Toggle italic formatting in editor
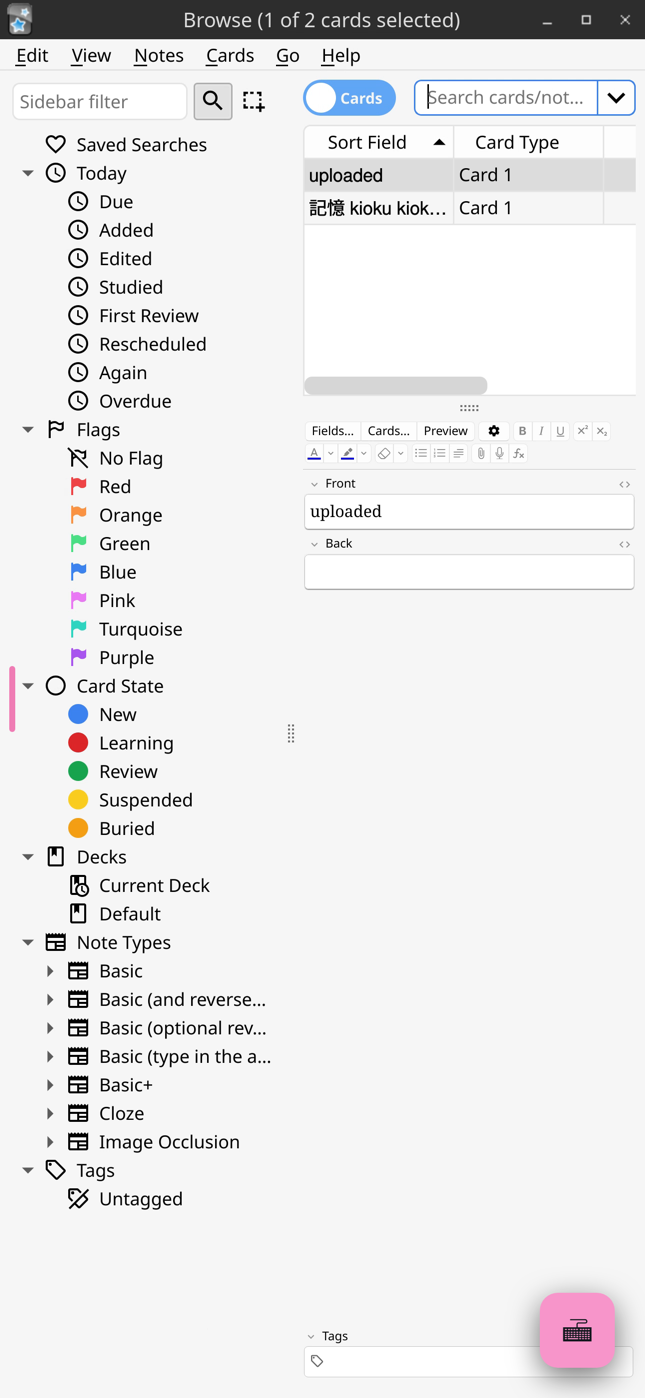Image resolution: width=645 pixels, height=1398 pixels. [541, 431]
